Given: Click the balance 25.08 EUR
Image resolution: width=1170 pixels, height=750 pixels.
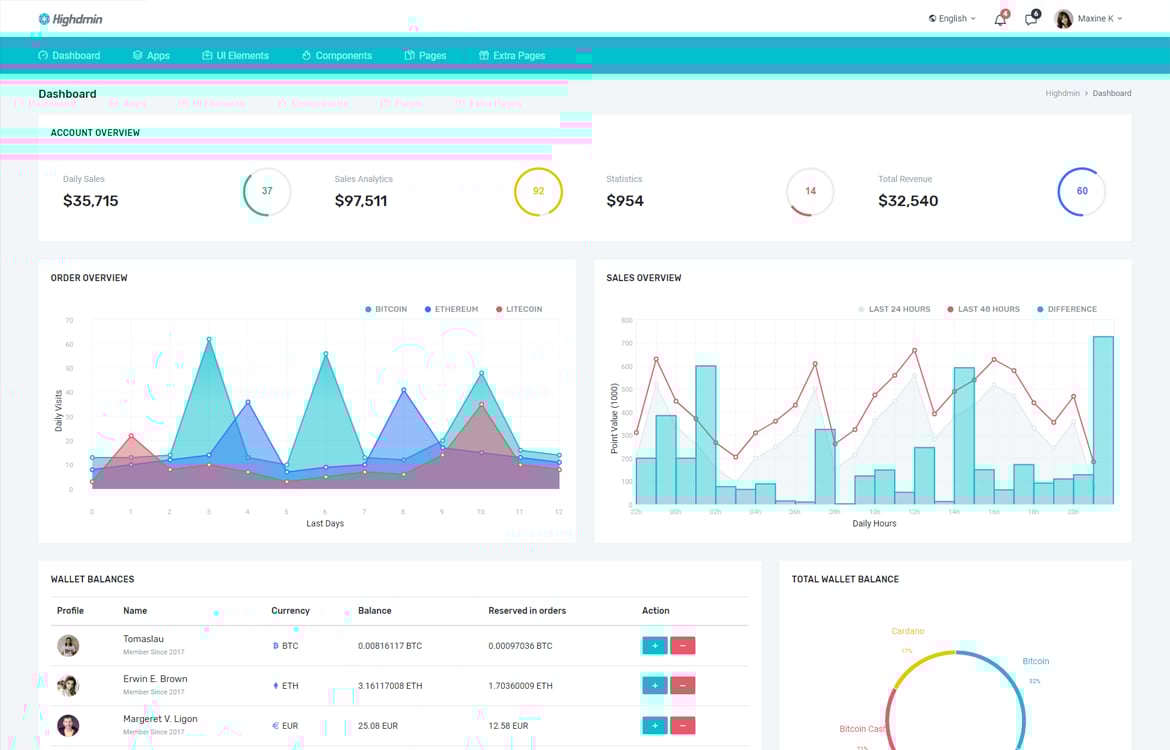Looking at the screenshot, I should point(378,726).
